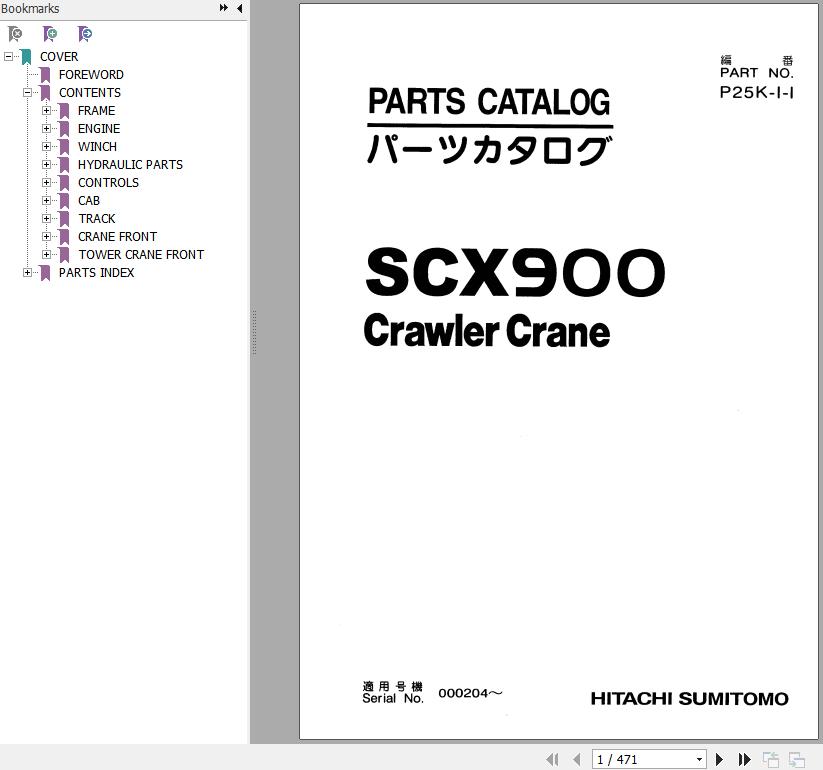Go to the next page
This screenshot has height=770, width=823.
coord(720,759)
